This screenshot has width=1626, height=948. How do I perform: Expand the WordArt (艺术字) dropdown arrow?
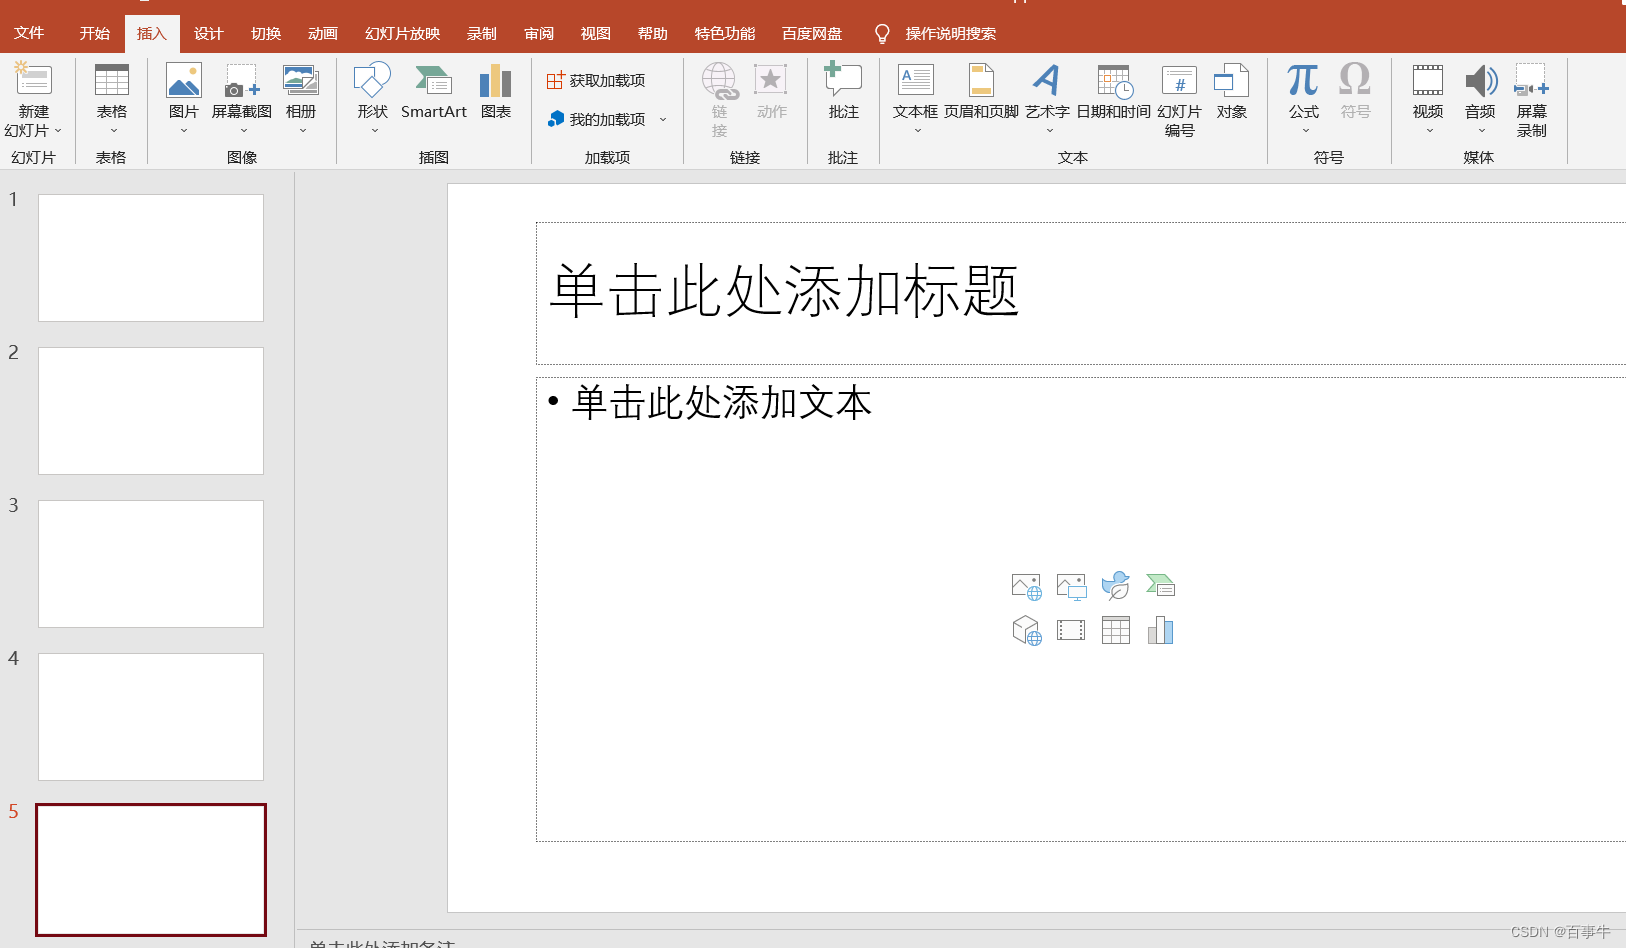click(1049, 131)
